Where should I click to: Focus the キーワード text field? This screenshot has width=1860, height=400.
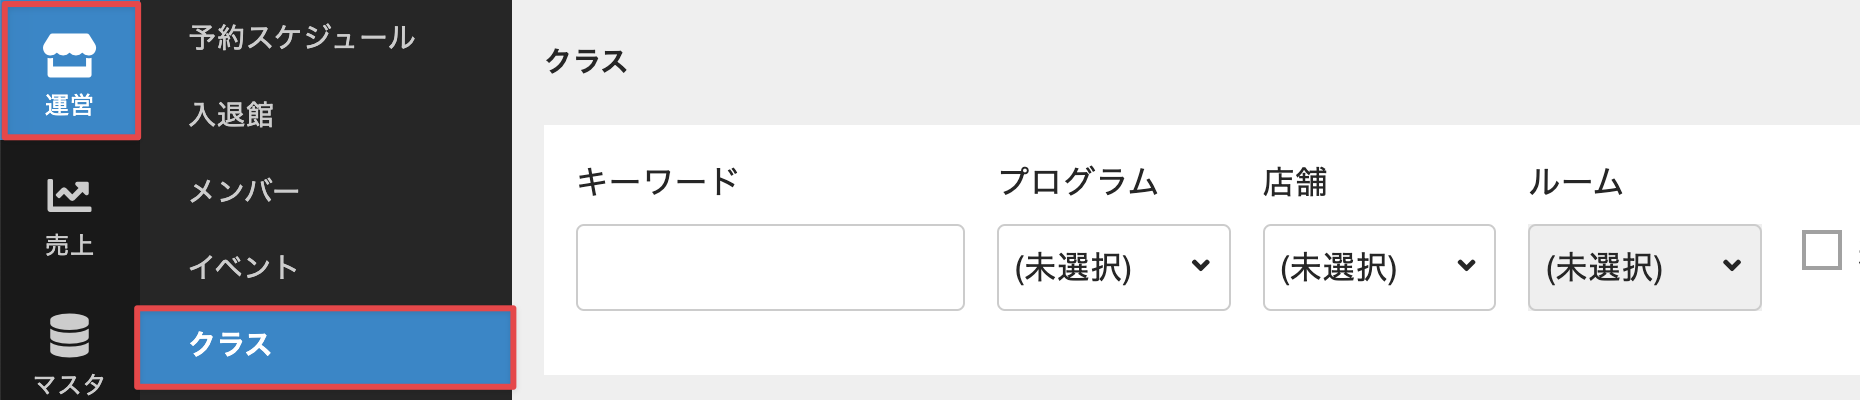click(x=770, y=267)
